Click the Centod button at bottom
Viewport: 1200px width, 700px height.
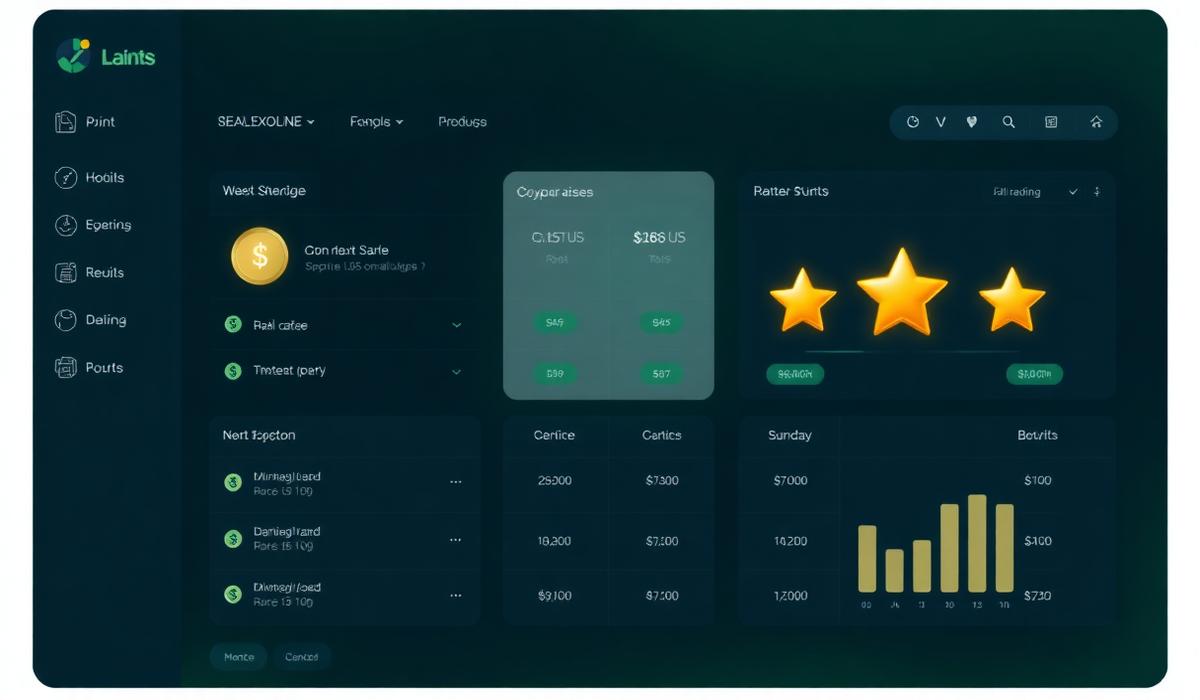(301, 657)
